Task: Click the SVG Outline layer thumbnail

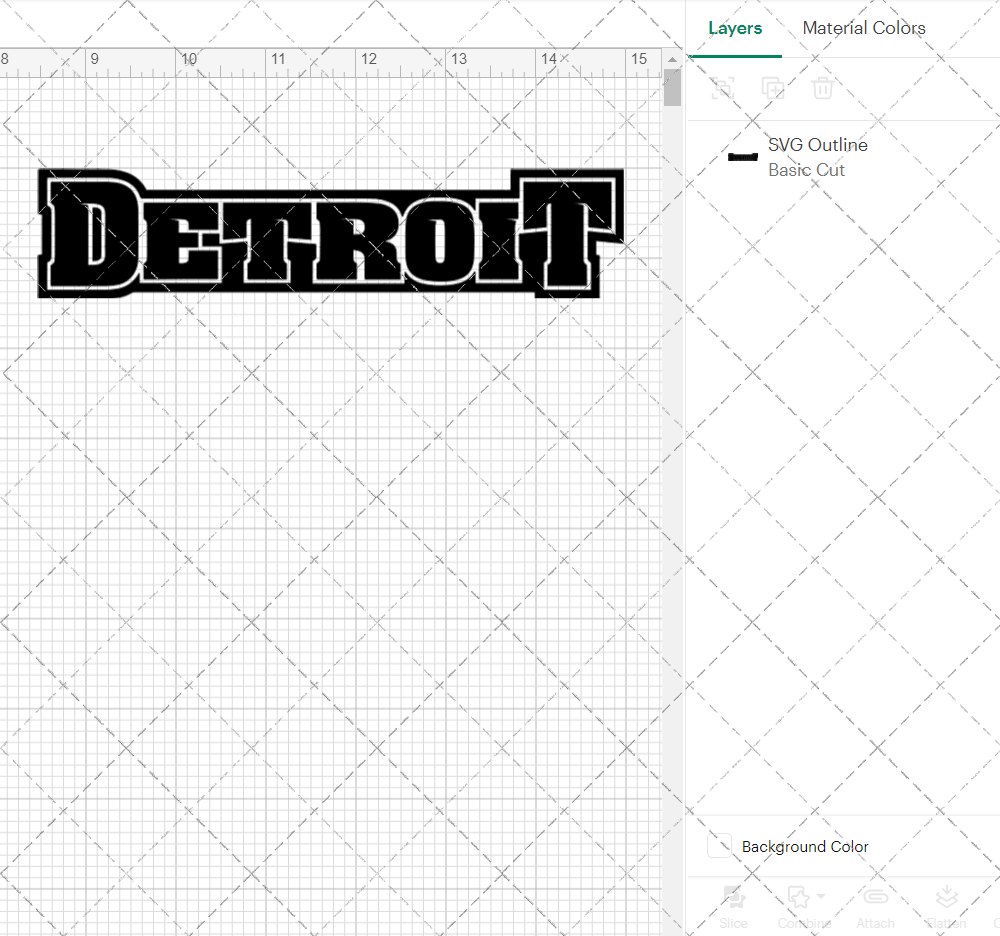Action: [743, 157]
